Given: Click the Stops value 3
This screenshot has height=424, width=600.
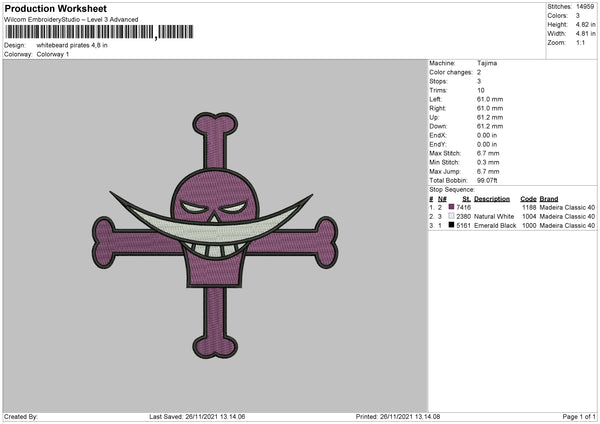Looking at the screenshot, I should click(x=479, y=81).
